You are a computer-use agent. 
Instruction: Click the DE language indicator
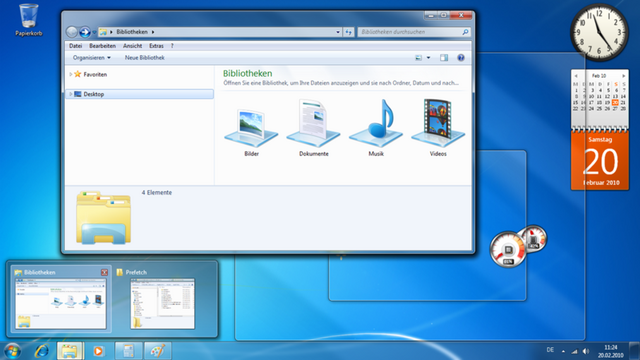pyautogui.click(x=550, y=350)
